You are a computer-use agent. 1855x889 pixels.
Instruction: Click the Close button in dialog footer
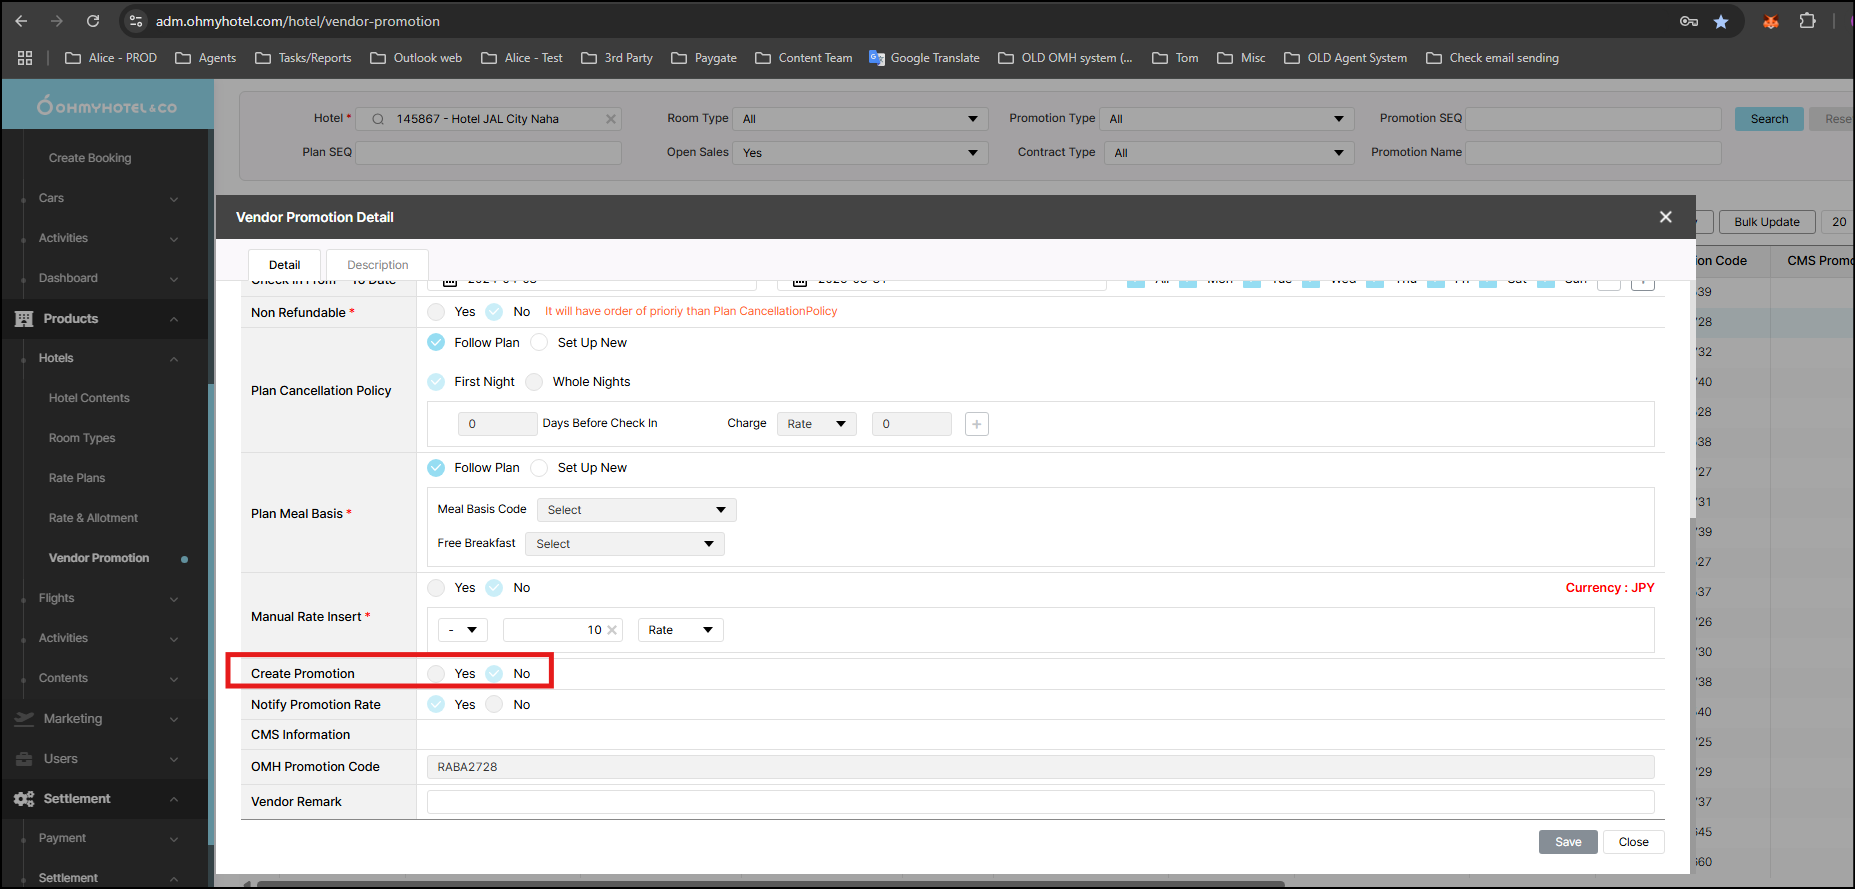1633,842
